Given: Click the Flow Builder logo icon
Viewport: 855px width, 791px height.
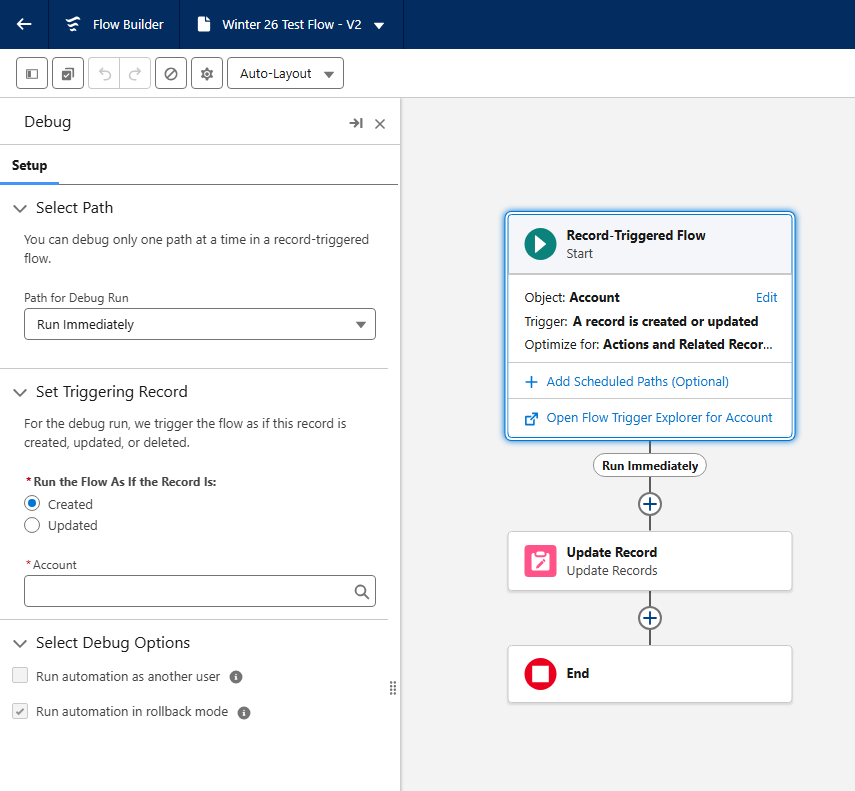Looking at the screenshot, I should click(73, 25).
